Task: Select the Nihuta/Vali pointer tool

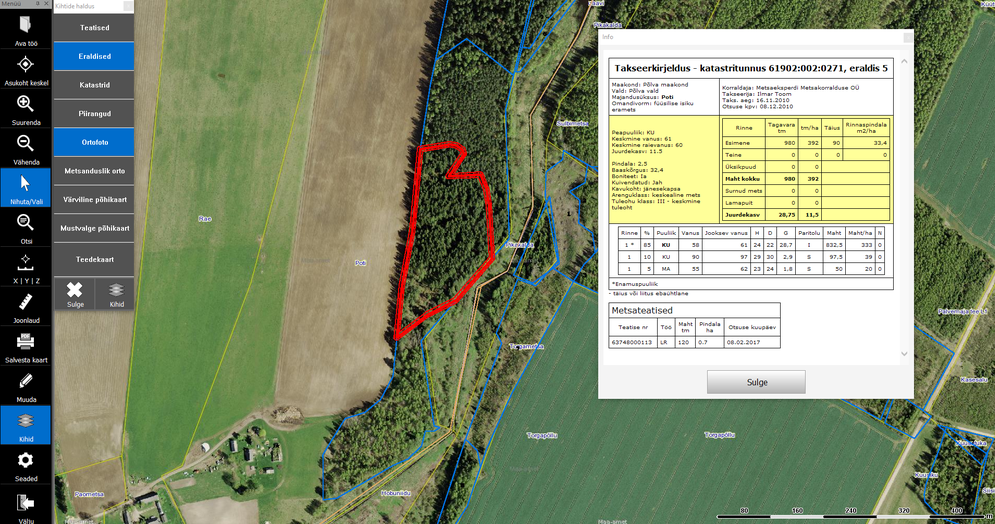Action: 25,185
